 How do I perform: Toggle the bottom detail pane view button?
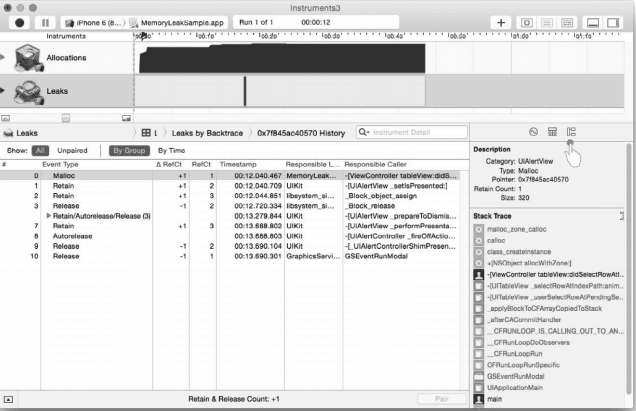click(x=594, y=21)
